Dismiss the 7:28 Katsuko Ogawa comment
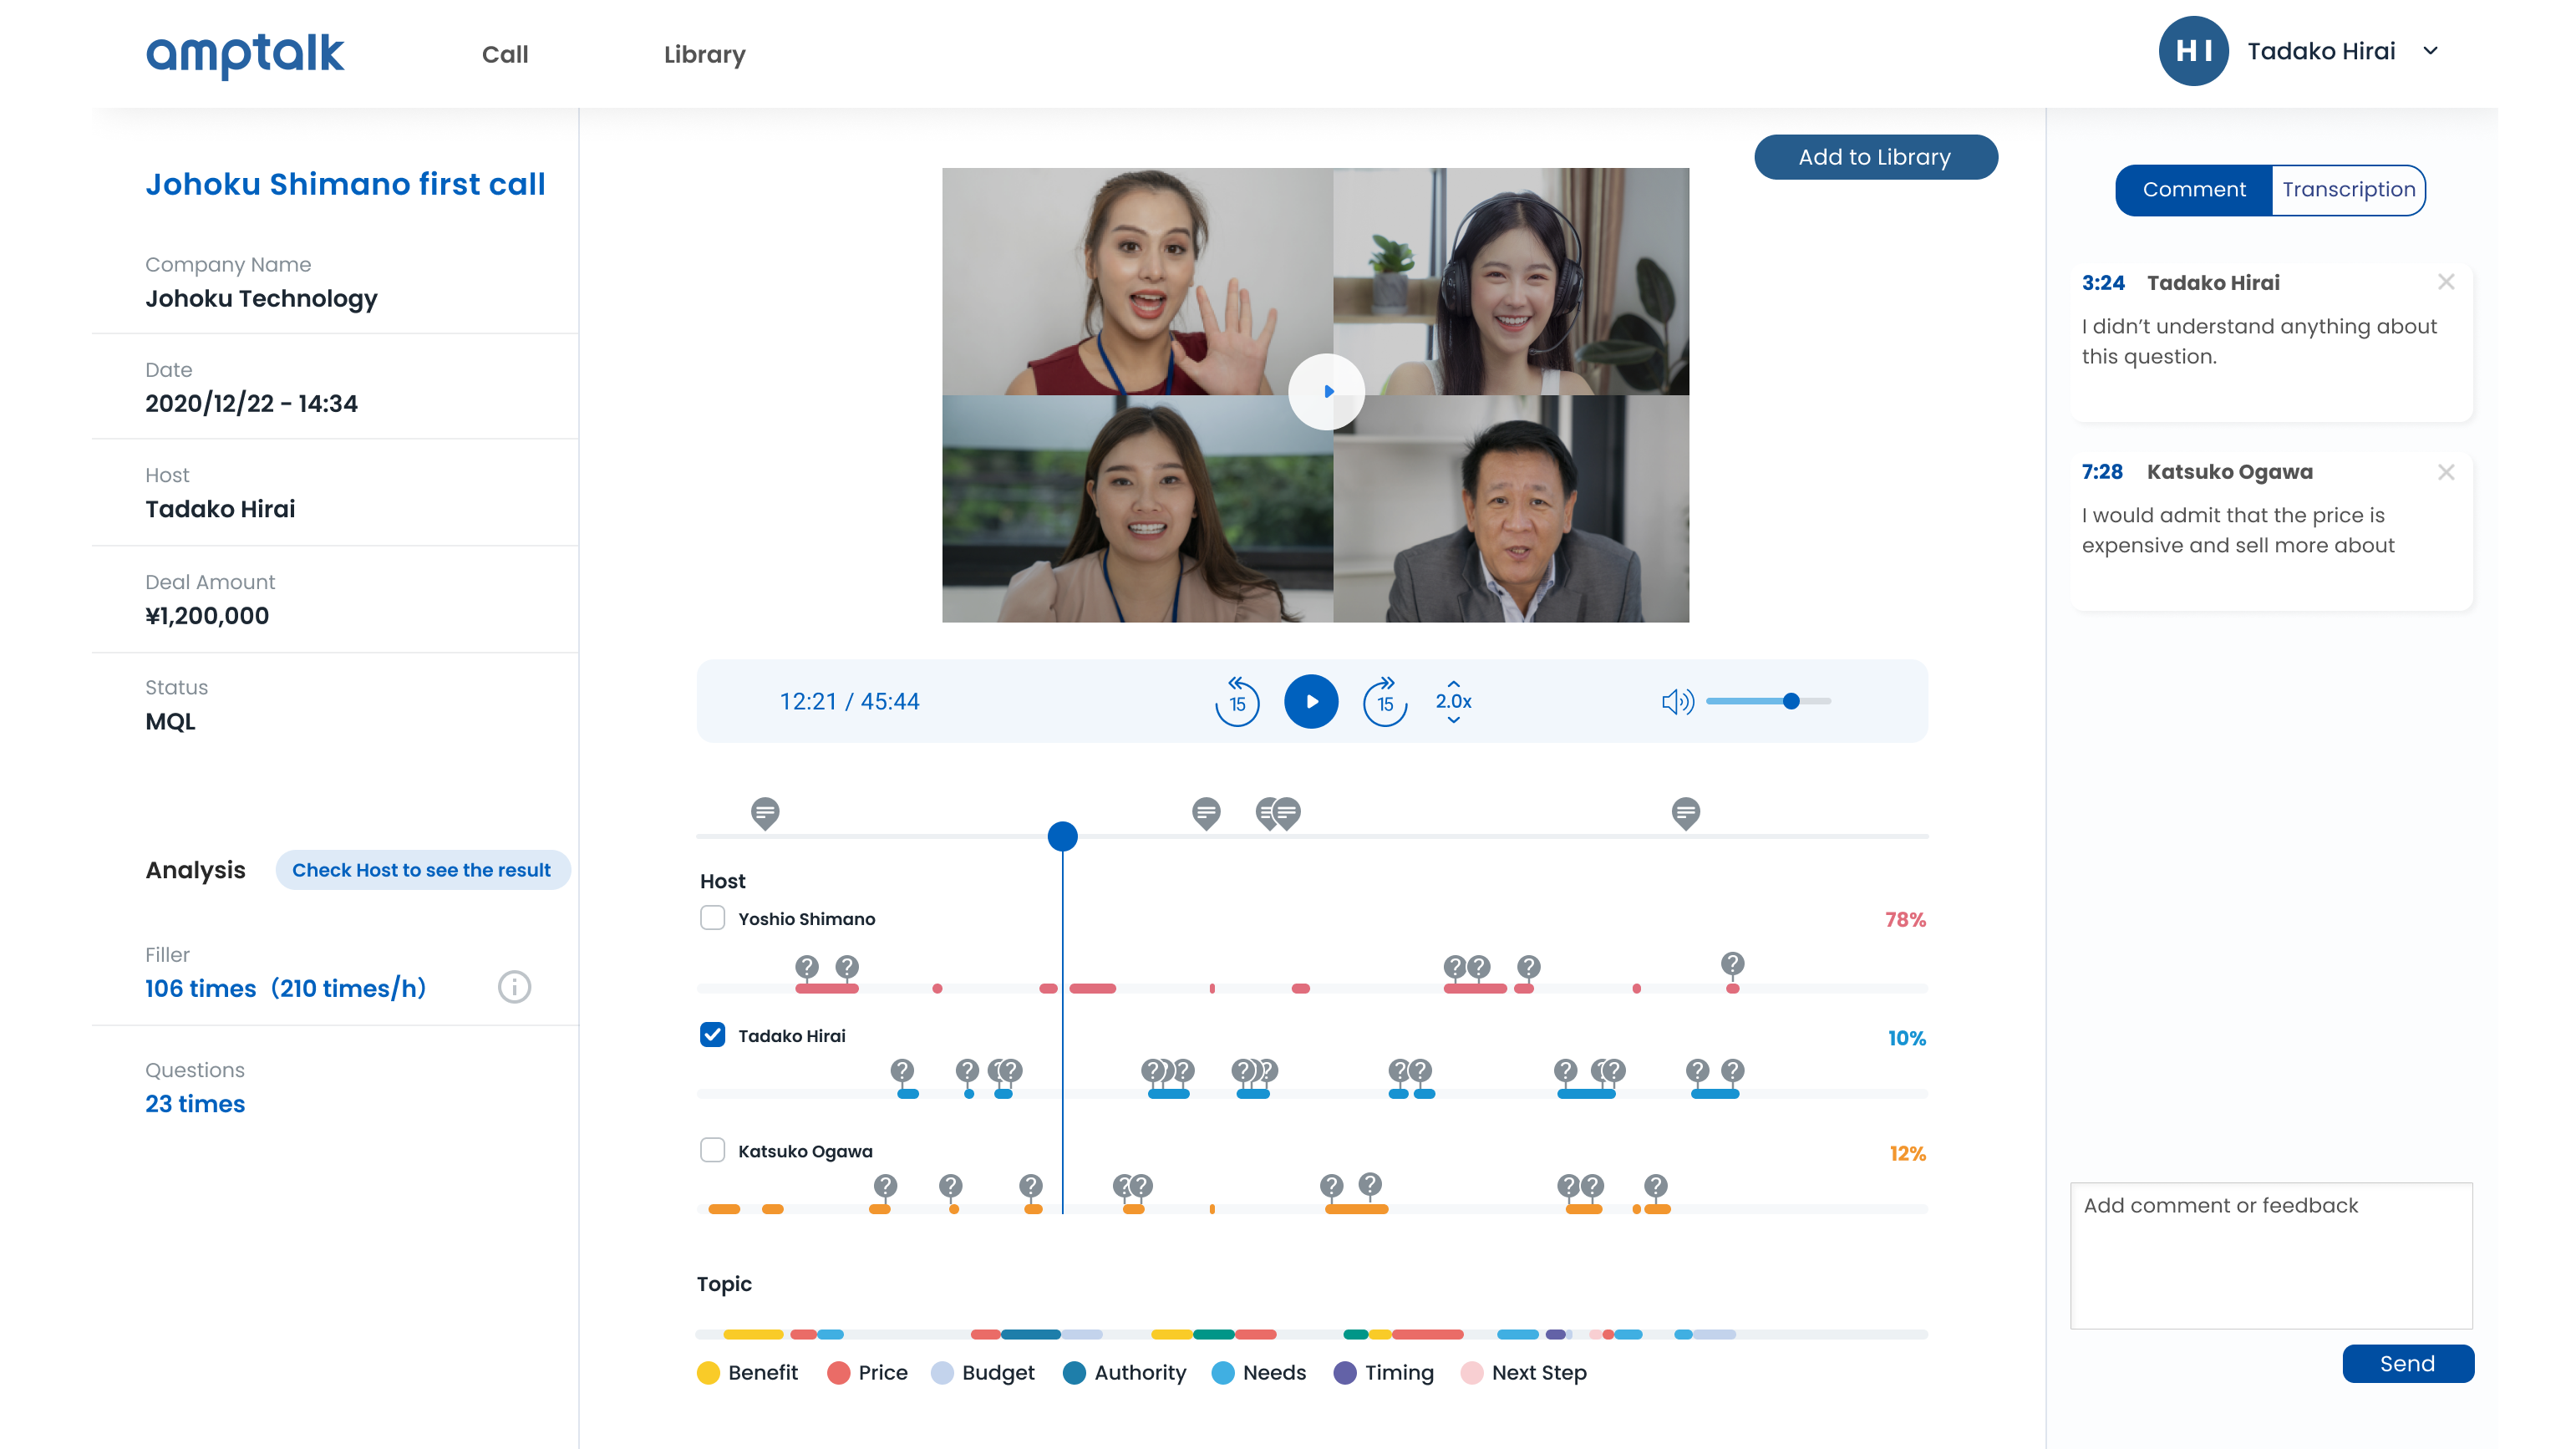The width and height of the screenshot is (2576, 1449). pos(2446,471)
